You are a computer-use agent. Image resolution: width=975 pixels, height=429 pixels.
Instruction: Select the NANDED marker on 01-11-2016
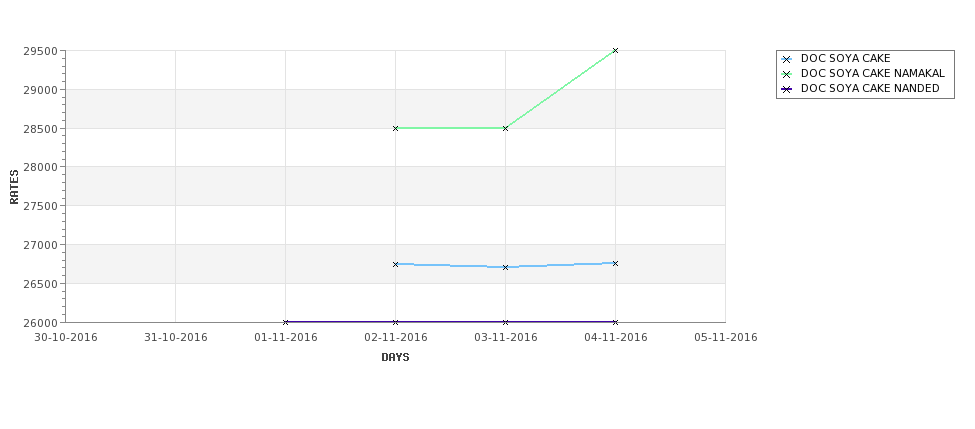point(285,322)
